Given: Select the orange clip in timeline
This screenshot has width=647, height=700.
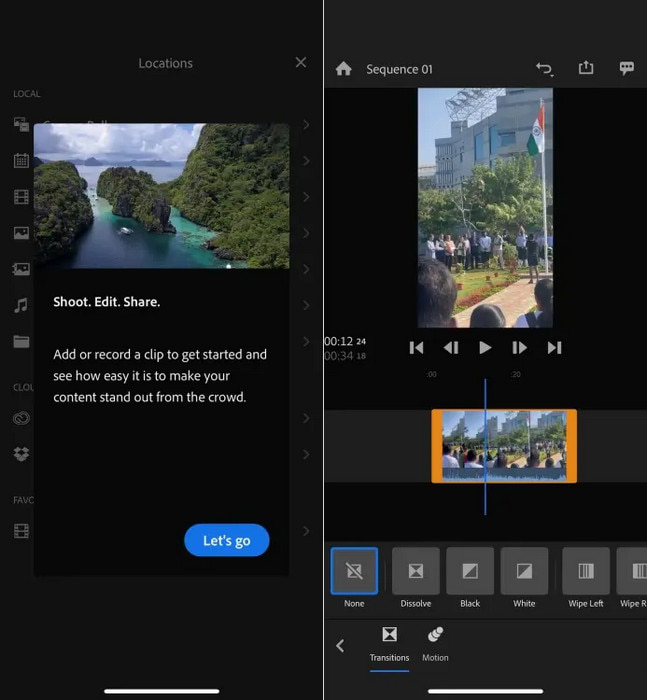Looking at the screenshot, I should click(504, 446).
